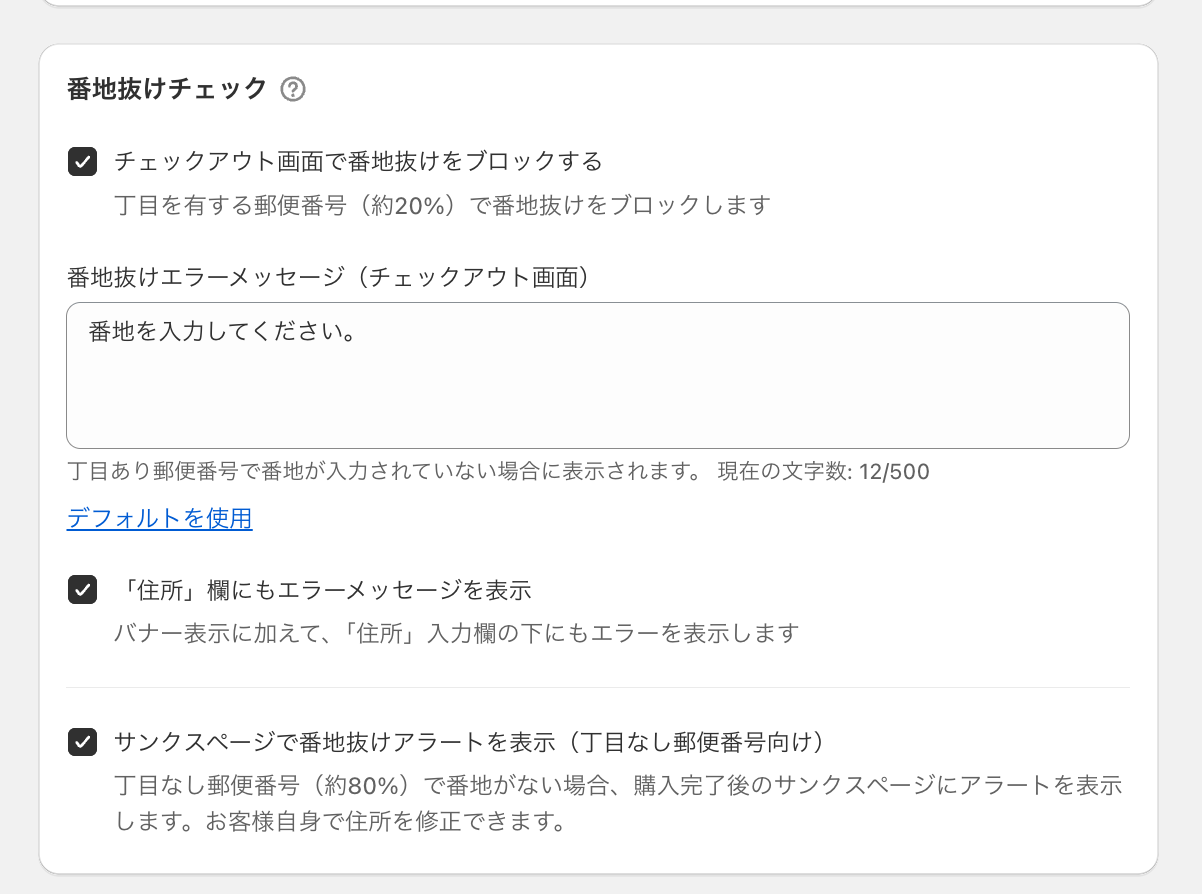Click the help icon beside 番地抜けチェック
This screenshot has height=894, width=1202.
292,90
